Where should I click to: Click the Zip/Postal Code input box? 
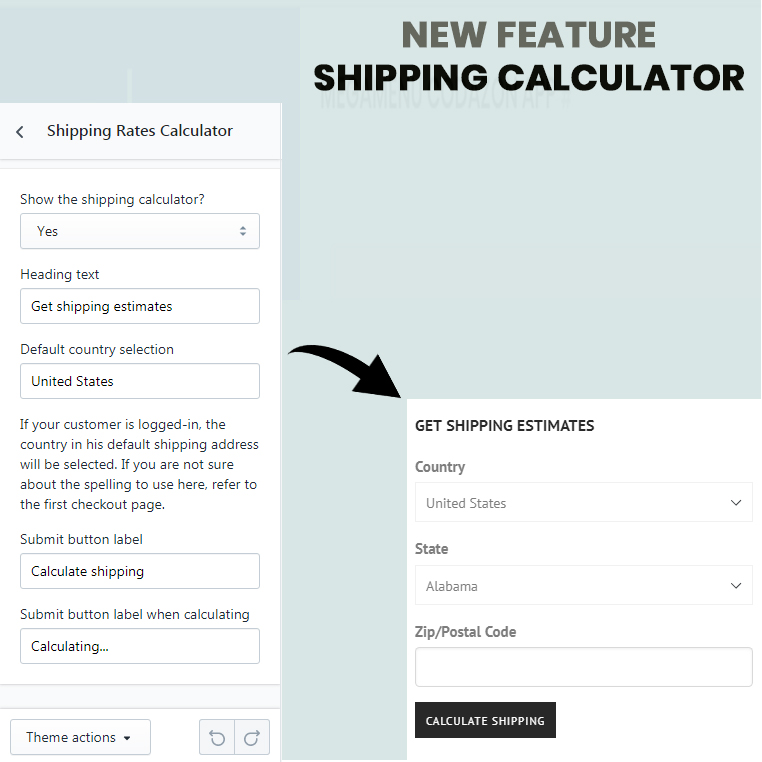pos(584,667)
